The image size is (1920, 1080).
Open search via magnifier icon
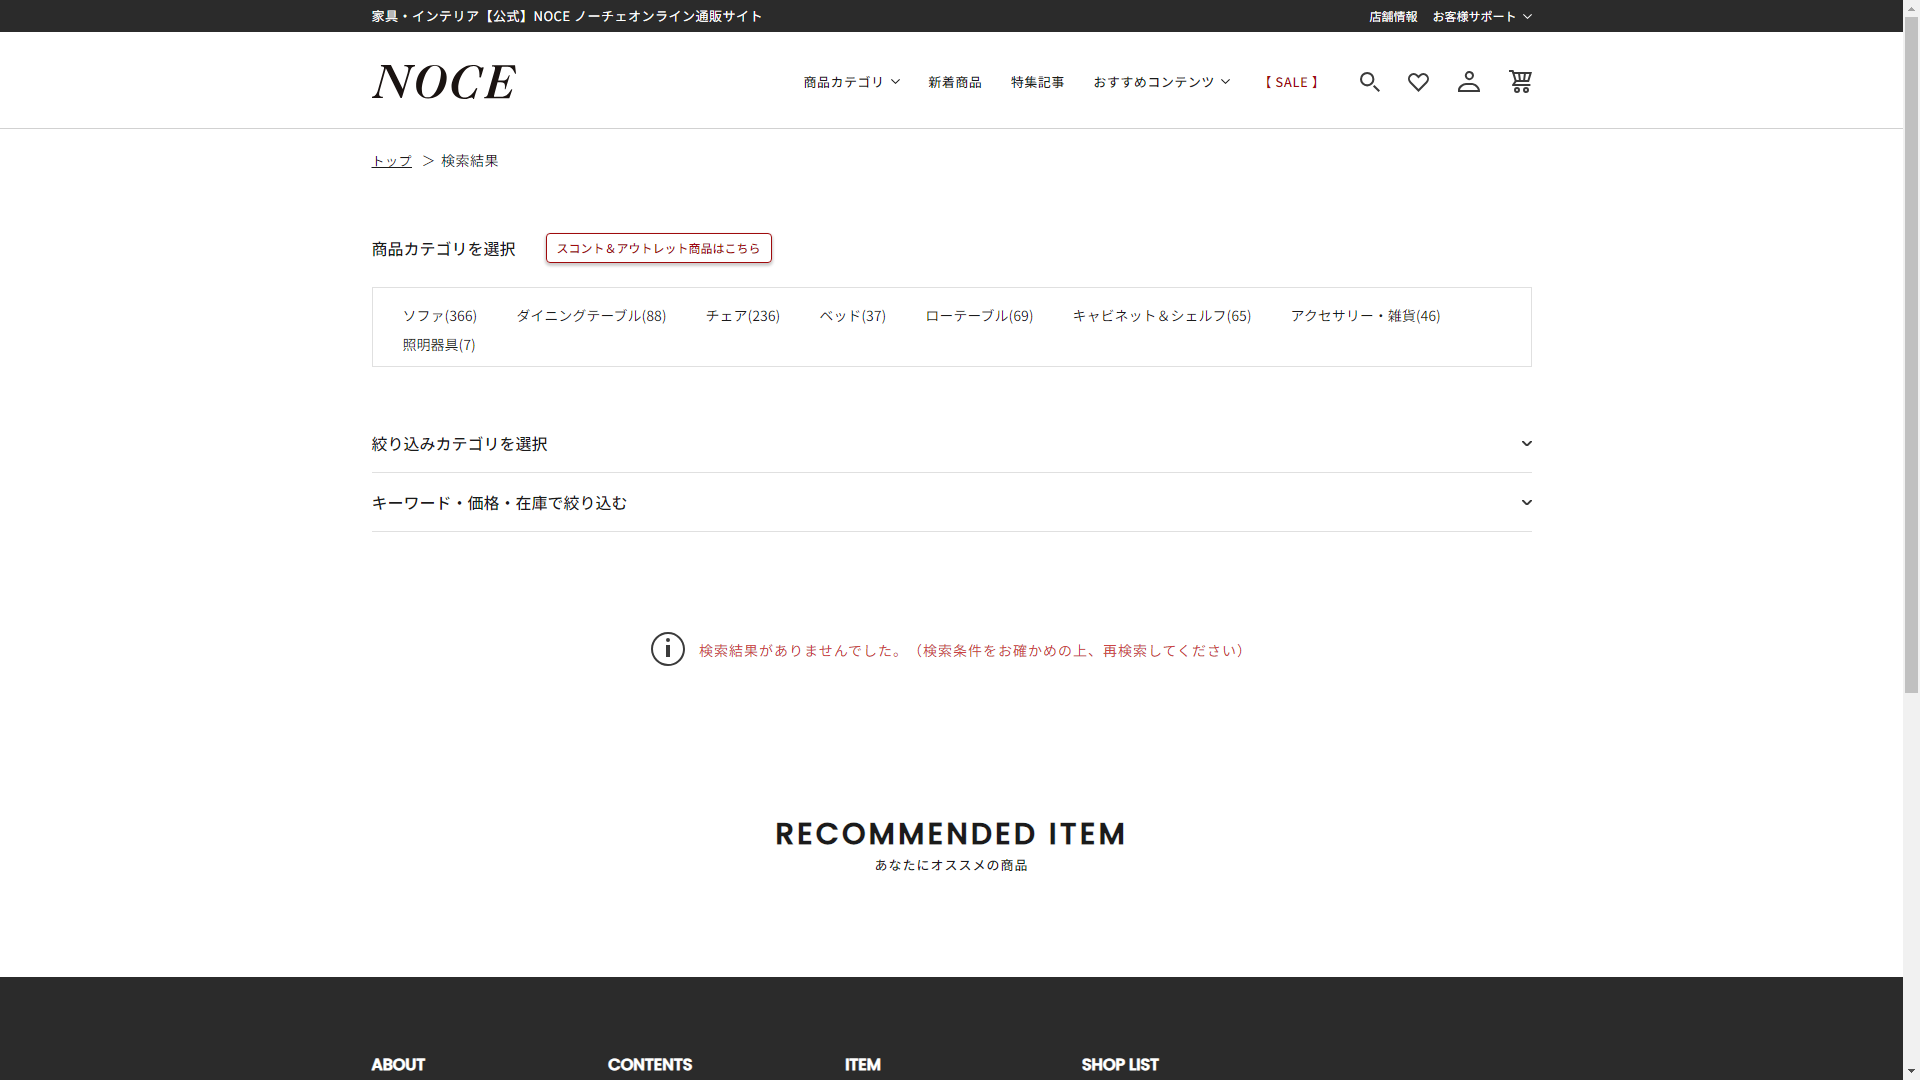click(x=1369, y=82)
